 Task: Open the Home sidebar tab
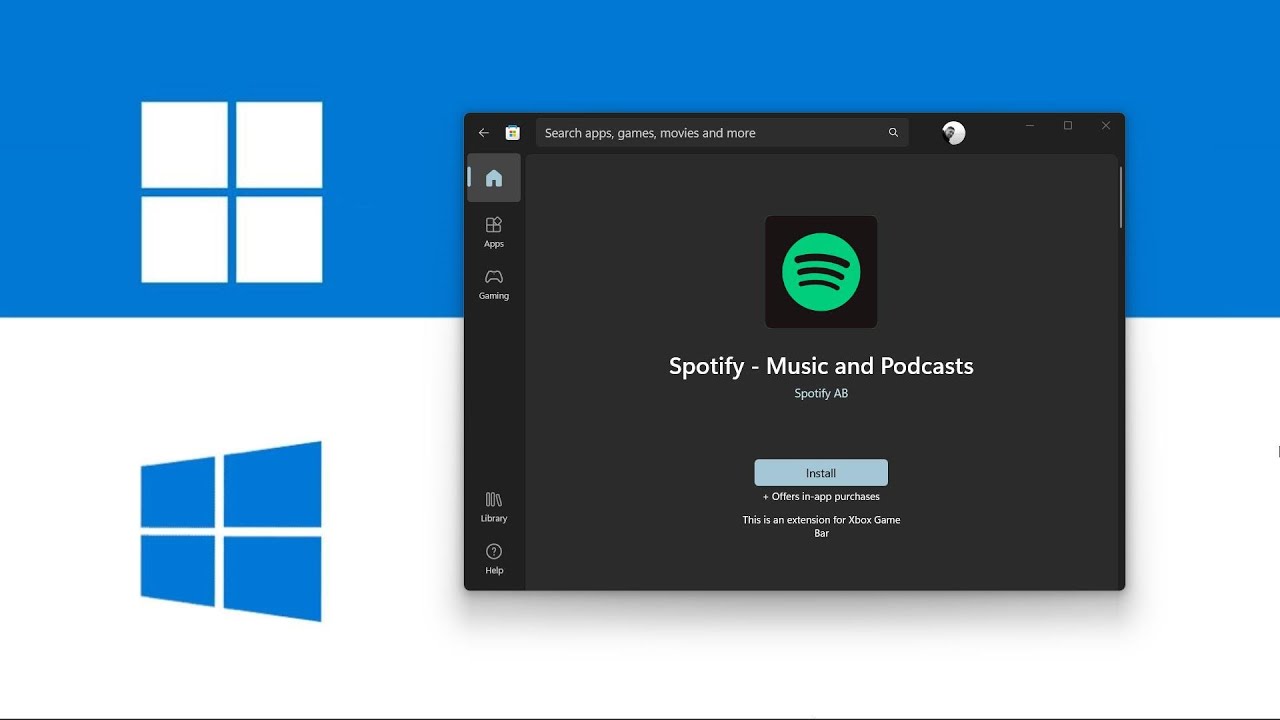pyautogui.click(x=494, y=178)
